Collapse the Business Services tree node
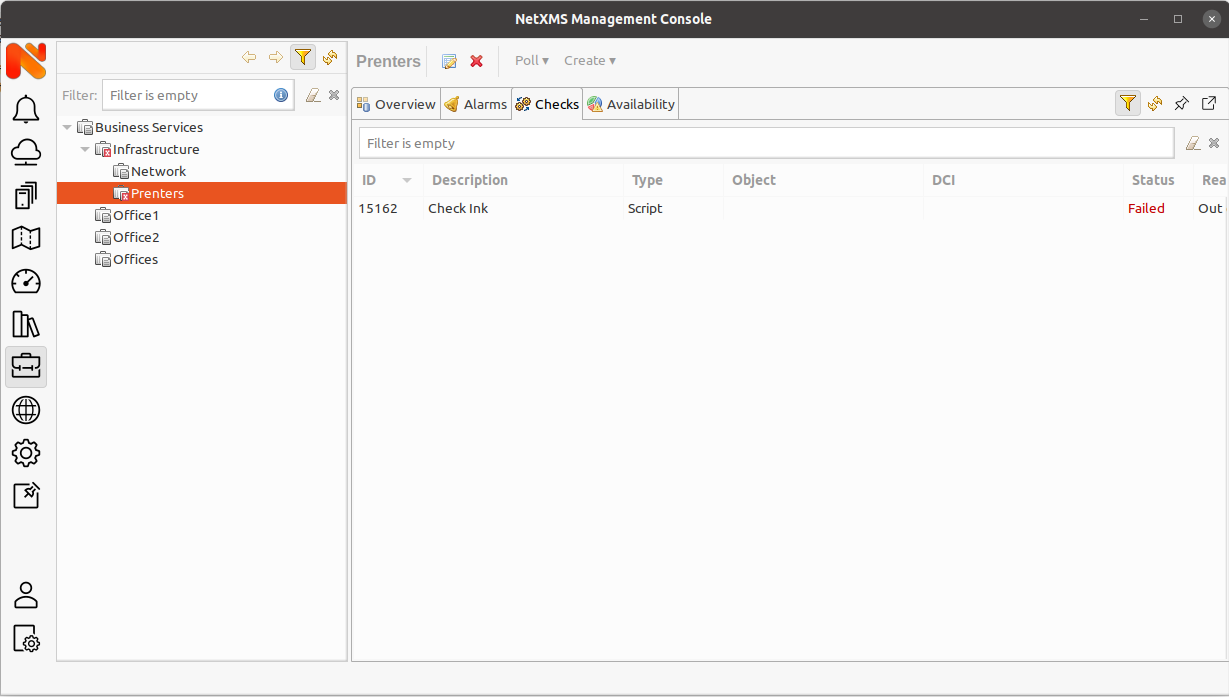 (x=67, y=127)
